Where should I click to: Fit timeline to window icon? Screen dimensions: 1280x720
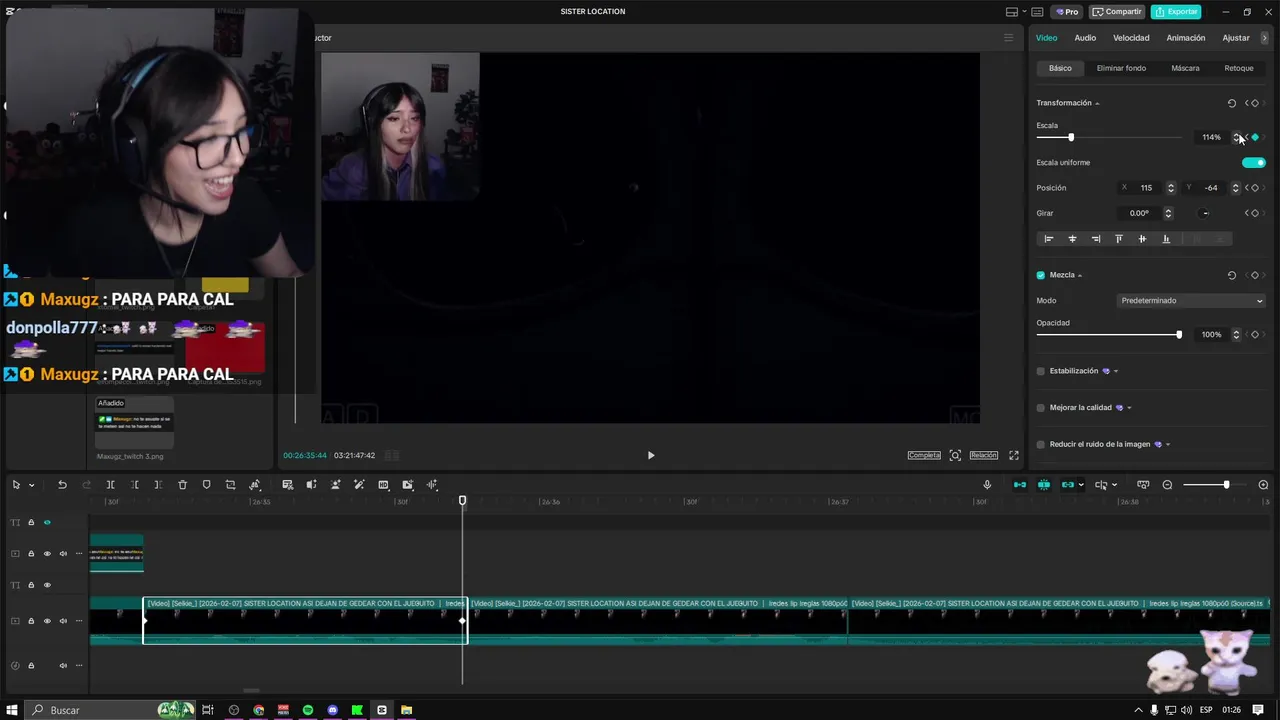1143,485
